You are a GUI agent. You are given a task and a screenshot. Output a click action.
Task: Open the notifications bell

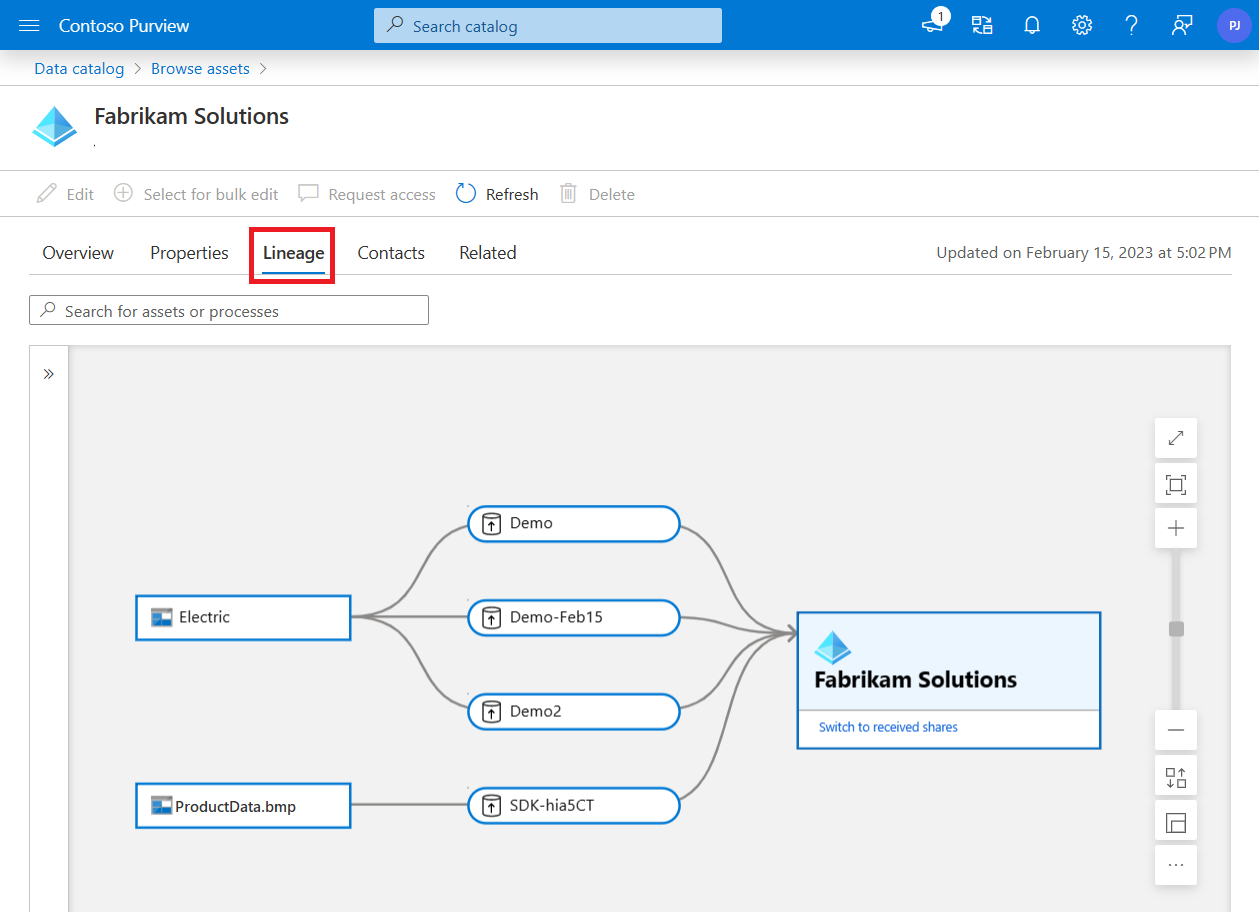[x=1032, y=25]
